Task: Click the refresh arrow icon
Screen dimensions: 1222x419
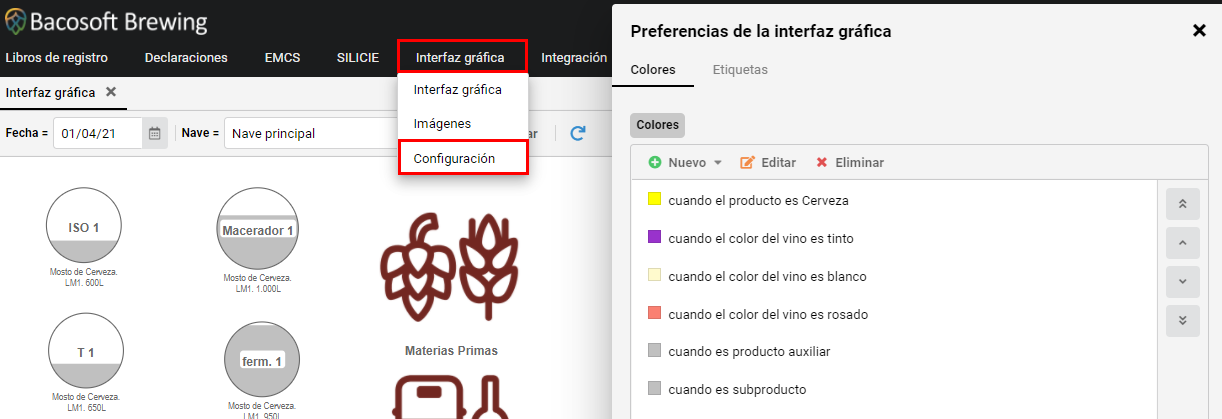Action: (x=578, y=133)
